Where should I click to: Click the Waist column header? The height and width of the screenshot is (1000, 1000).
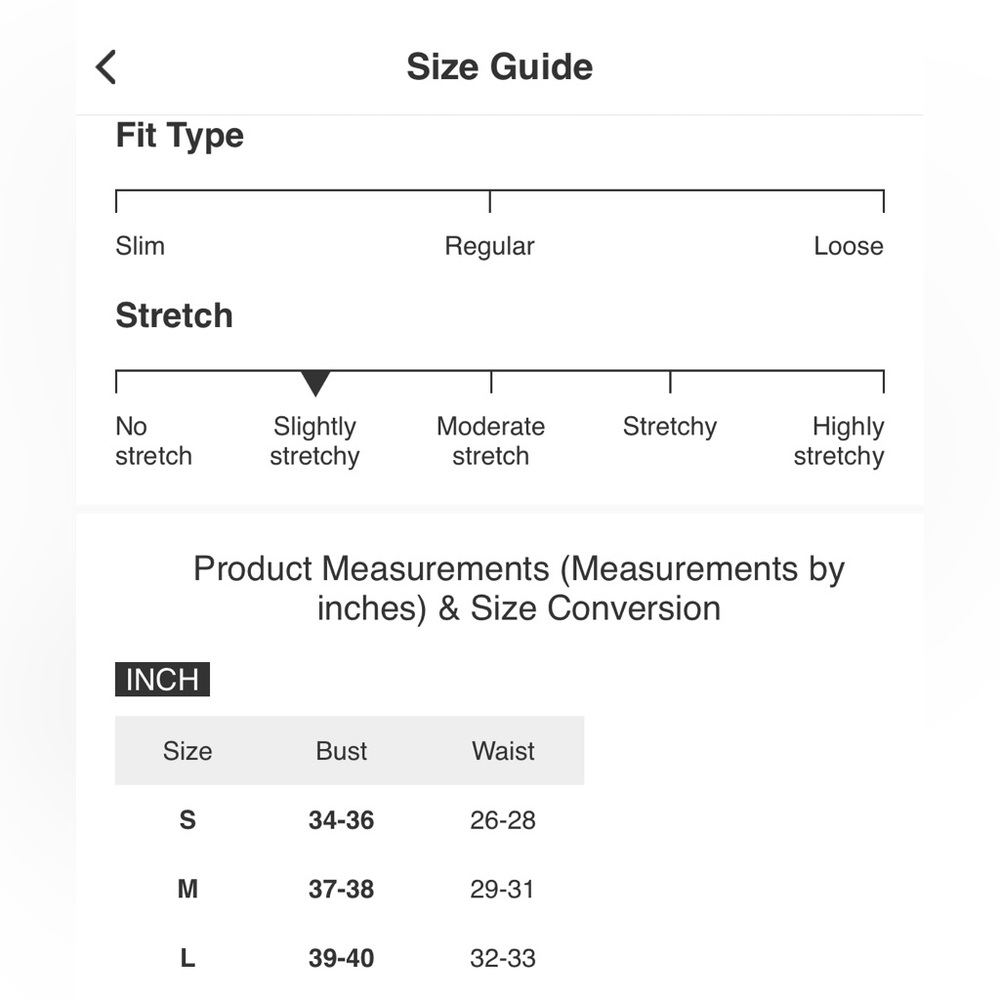click(x=503, y=751)
